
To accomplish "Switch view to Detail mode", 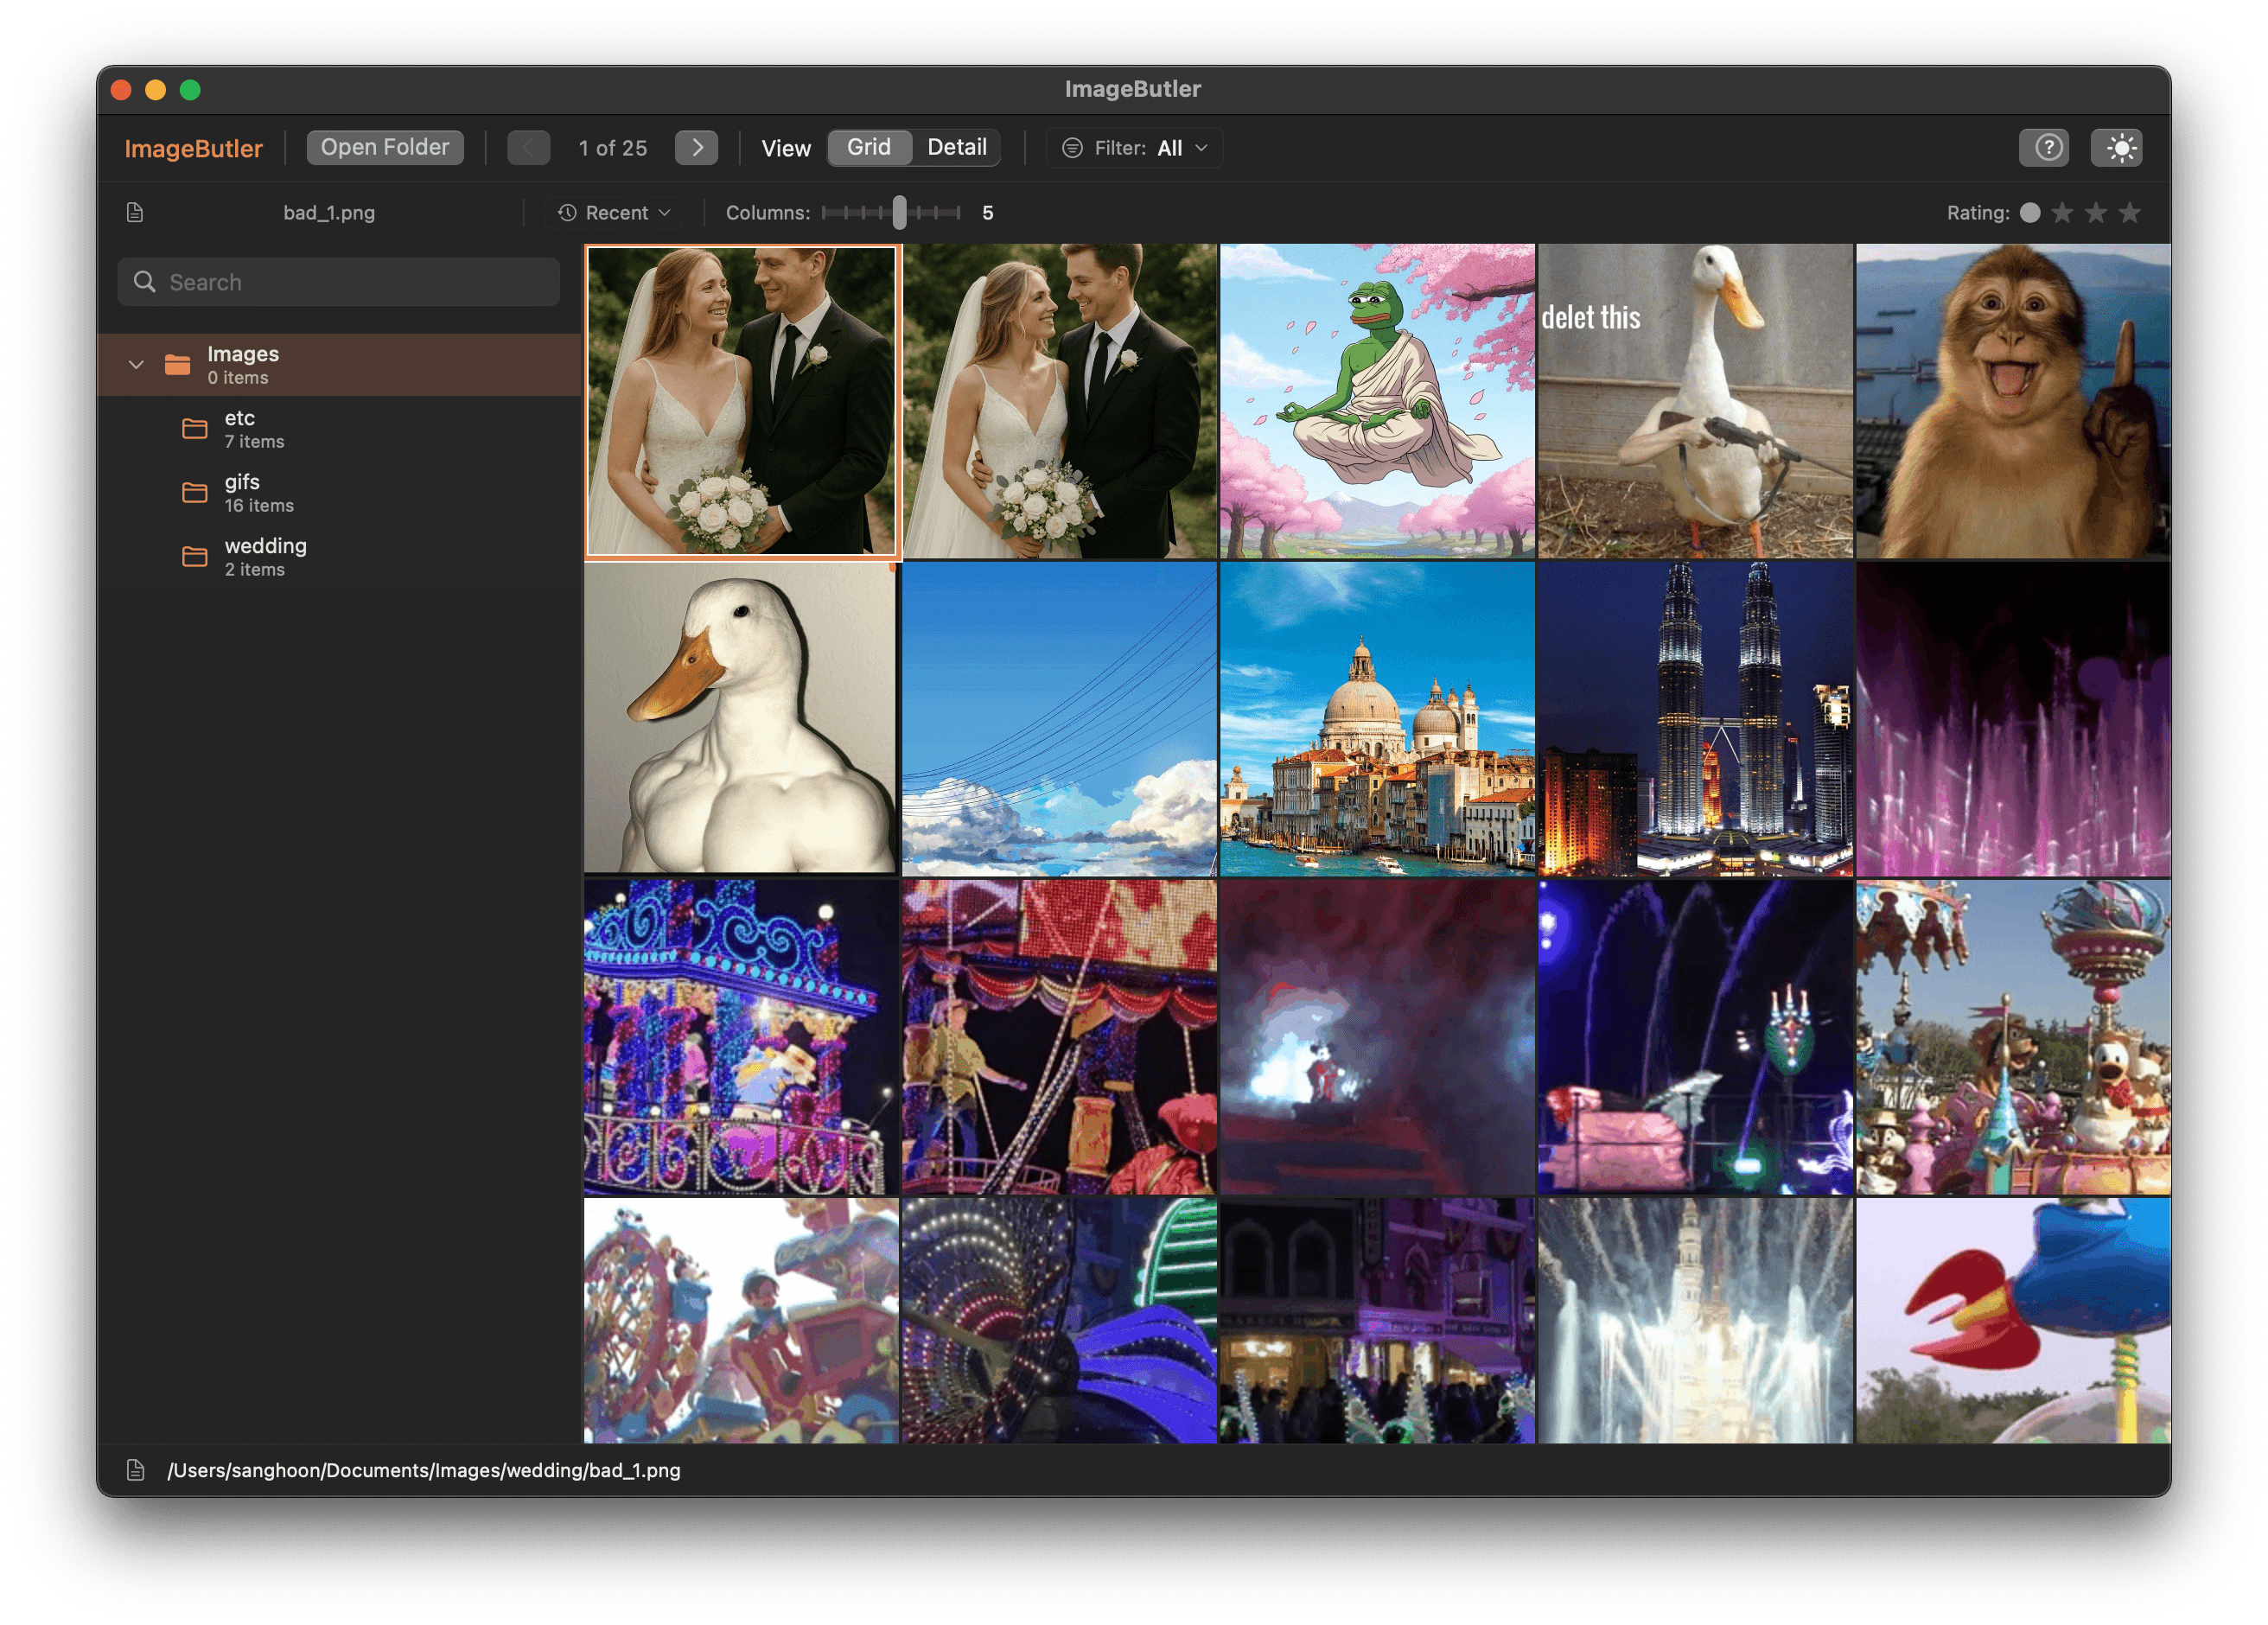I will click(x=956, y=146).
